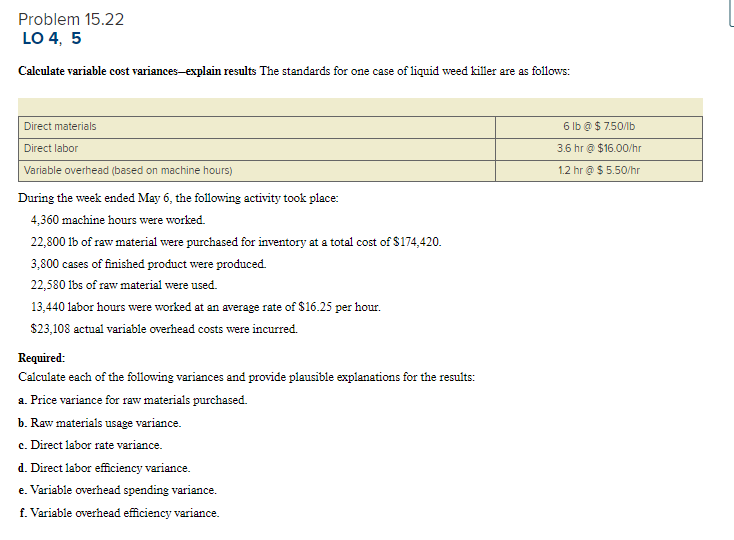
Task: Select 'Variable overhead (based on machine hours)' cell
Action: pyautogui.click(x=257, y=170)
